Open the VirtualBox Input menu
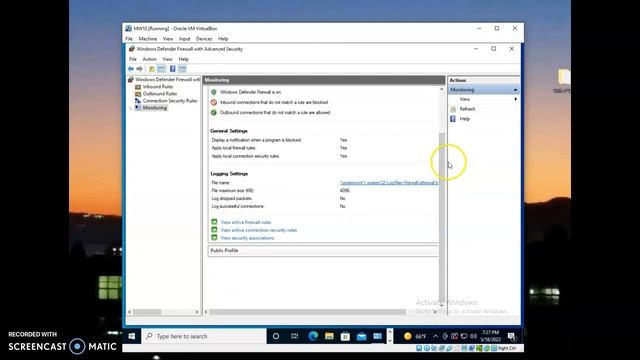Screen dimensions: 640x360 [184, 39]
